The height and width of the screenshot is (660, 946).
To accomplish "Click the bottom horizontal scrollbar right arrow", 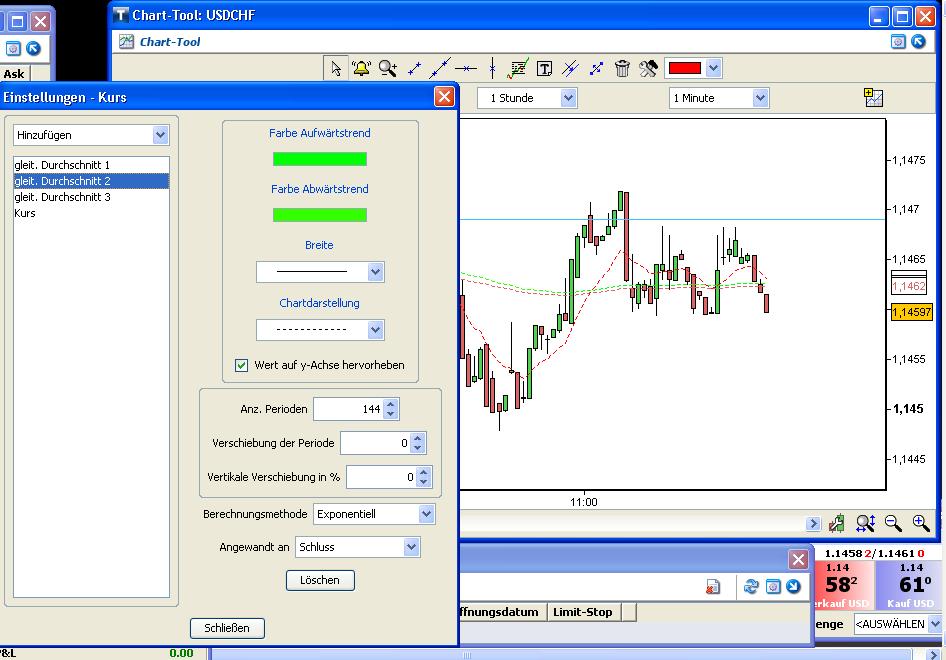I will (x=934, y=654).
